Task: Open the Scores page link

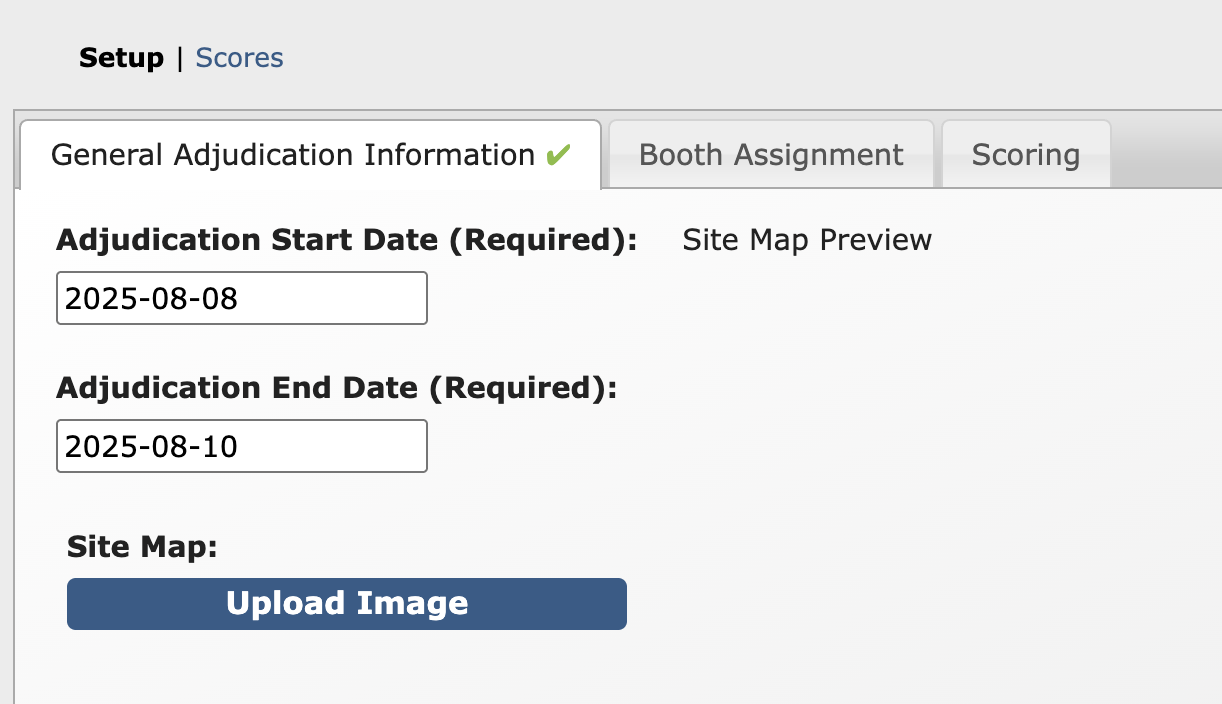Action: click(239, 58)
